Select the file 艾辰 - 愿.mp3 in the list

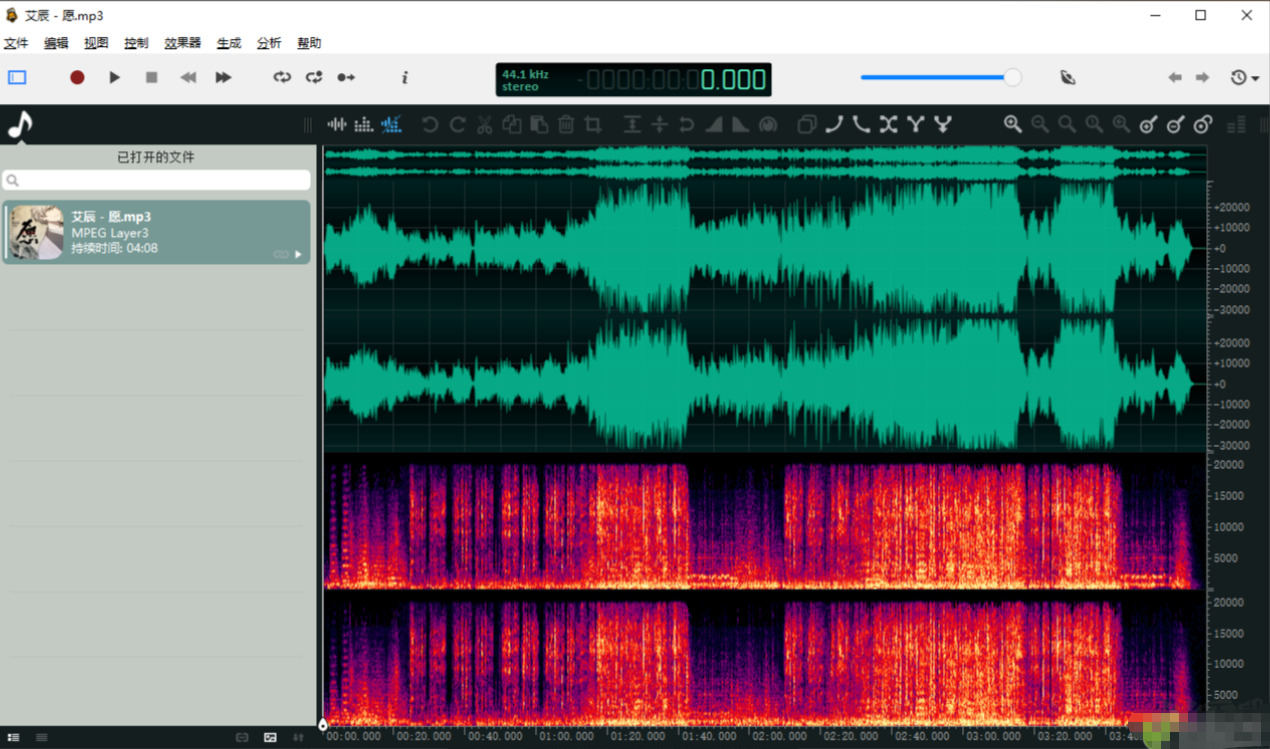(156, 232)
